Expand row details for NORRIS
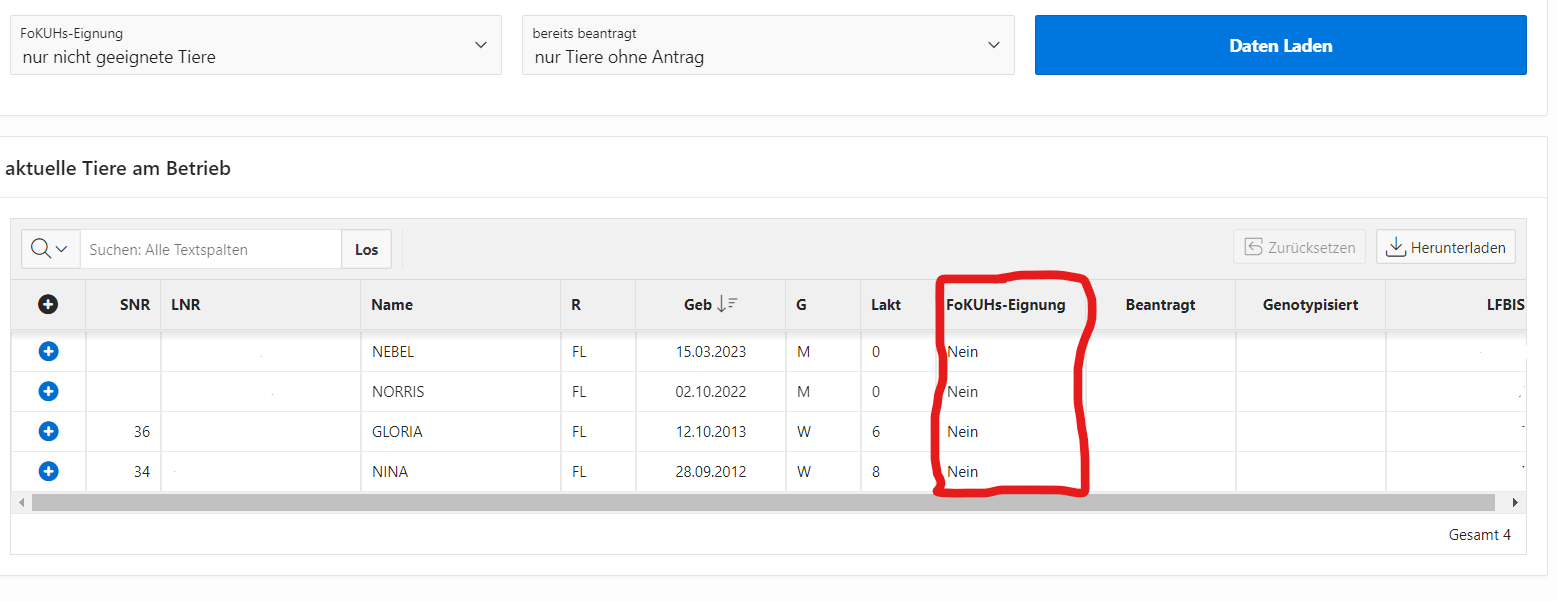This screenshot has width=1557, height=601. point(48,392)
